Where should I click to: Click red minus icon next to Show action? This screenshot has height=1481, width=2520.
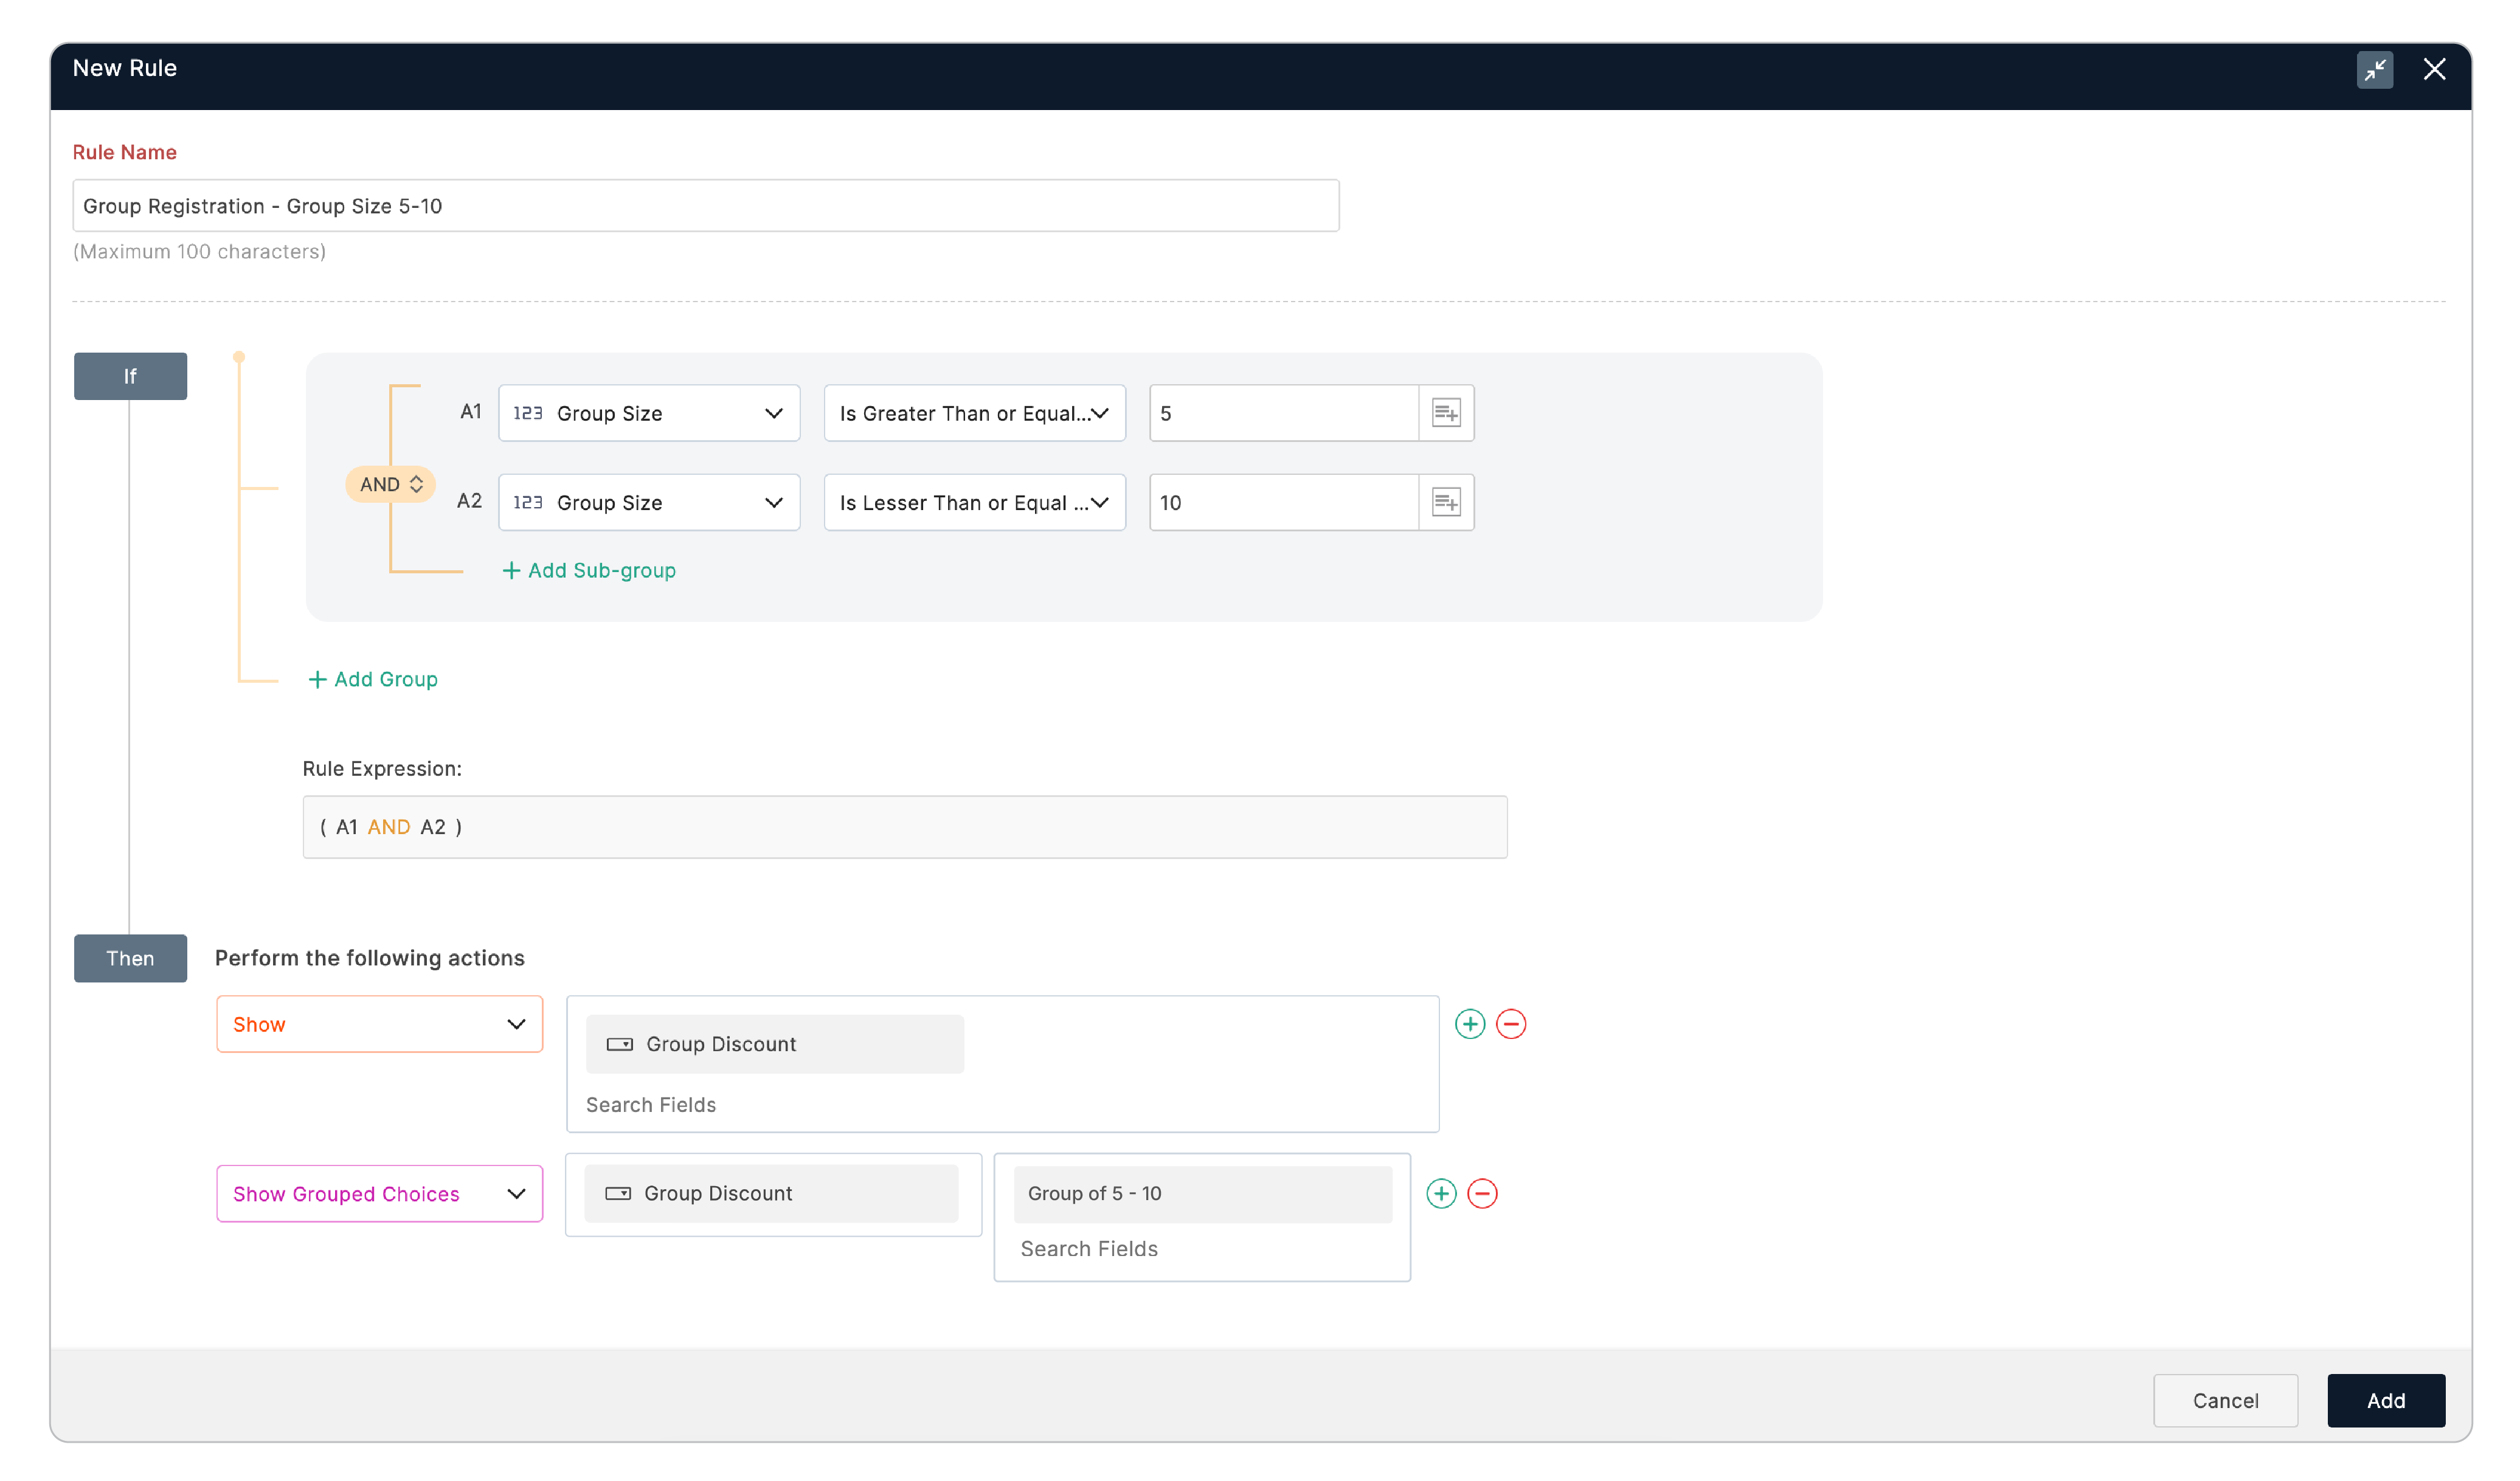click(1510, 1024)
